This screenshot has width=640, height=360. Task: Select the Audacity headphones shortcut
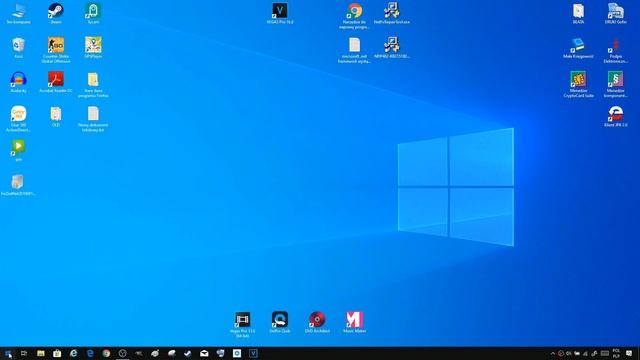[x=18, y=82]
